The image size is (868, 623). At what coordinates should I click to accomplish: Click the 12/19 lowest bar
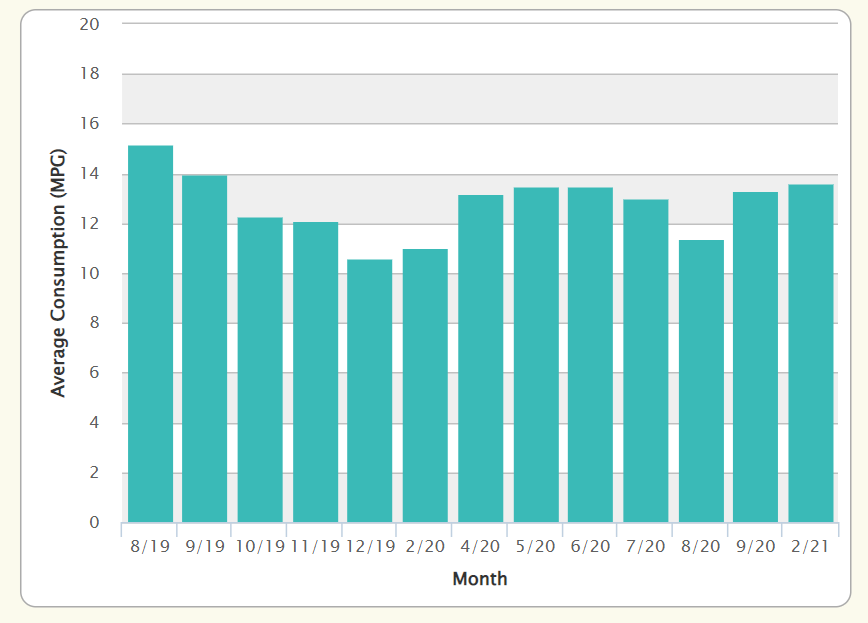coord(370,391)
